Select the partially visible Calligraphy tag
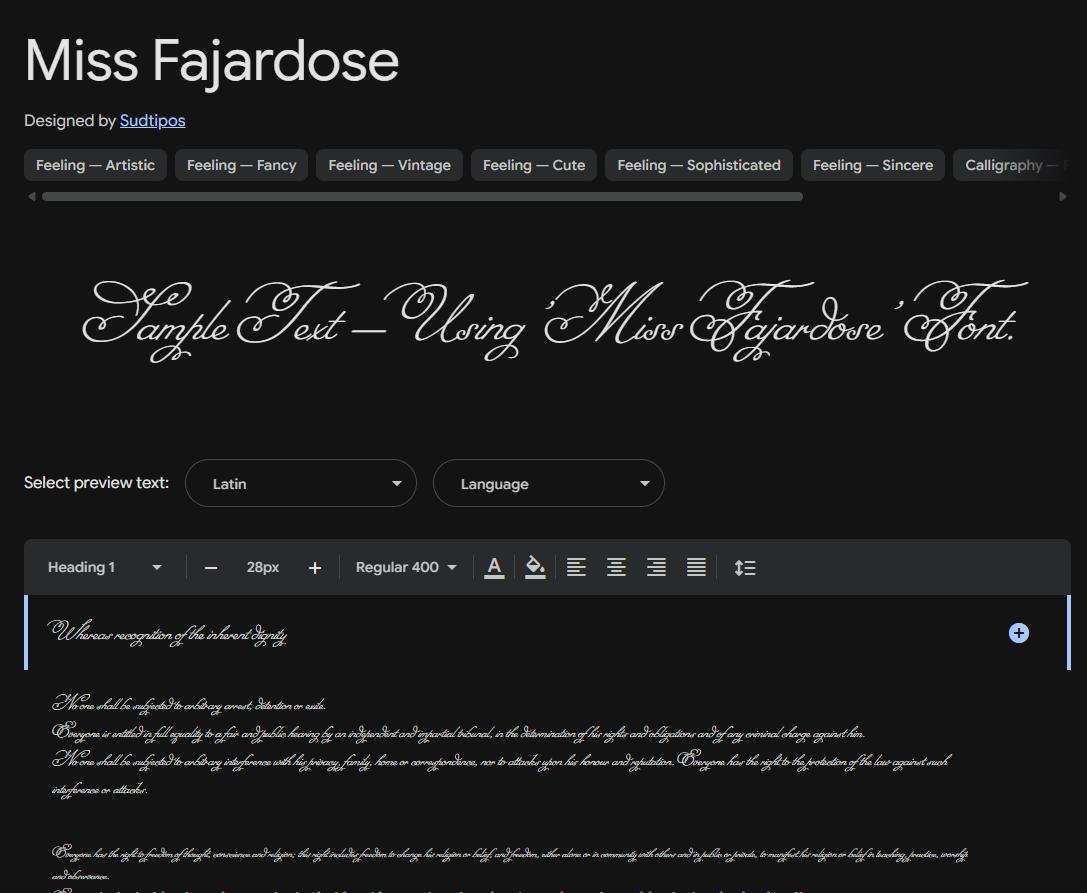Viewport: 1087px width, 893px height. coord(1009,165)
